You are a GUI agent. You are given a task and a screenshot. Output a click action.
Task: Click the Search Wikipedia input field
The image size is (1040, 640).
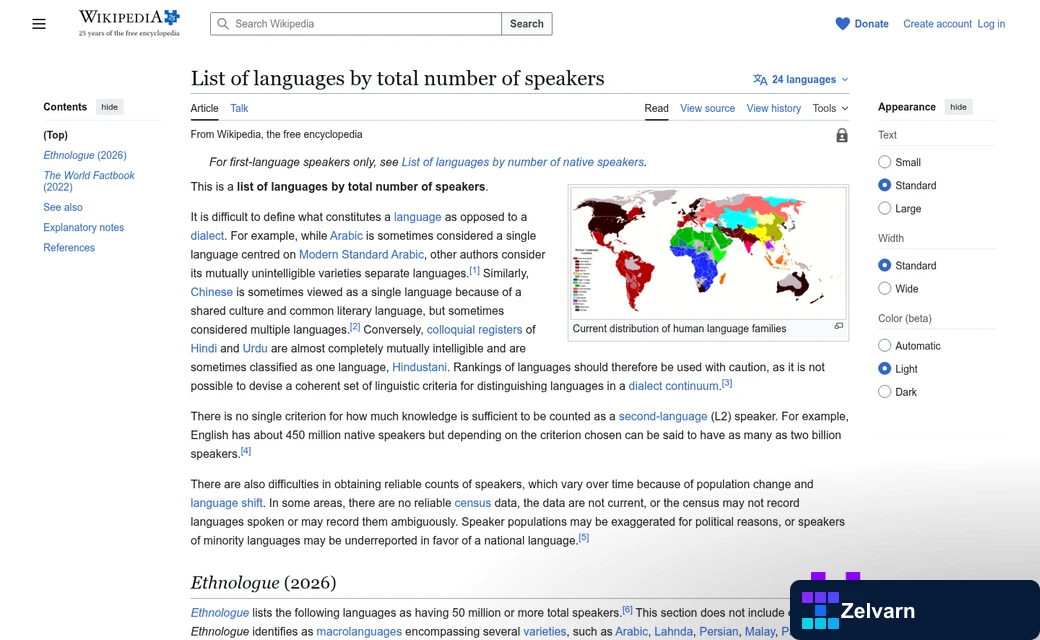pos(356,24)
